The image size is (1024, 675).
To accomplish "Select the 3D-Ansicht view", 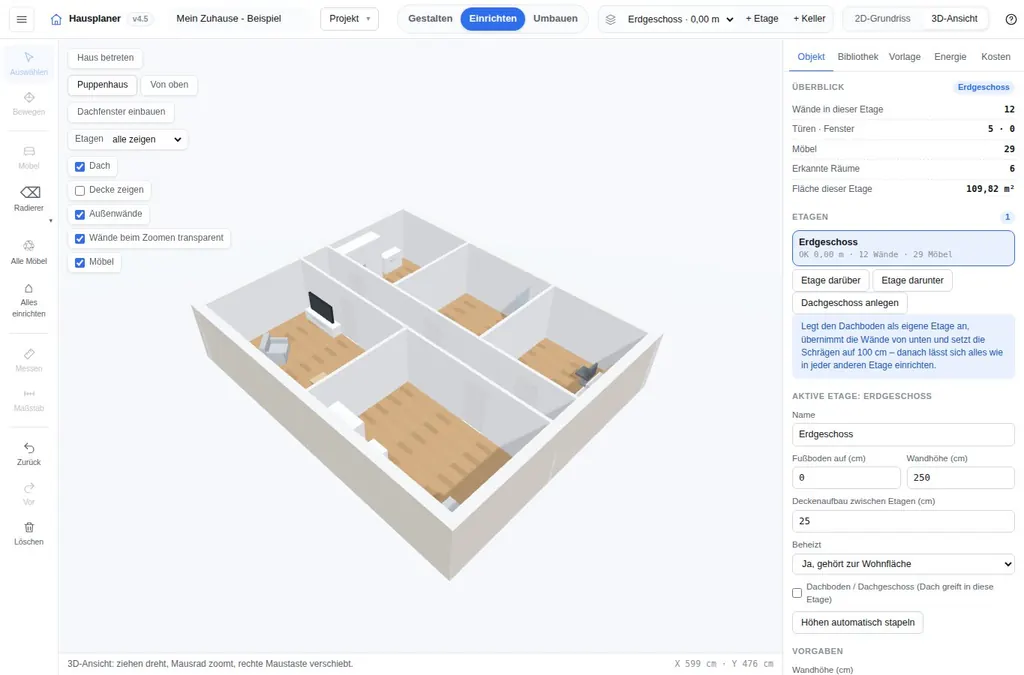I will click(954, 19).
